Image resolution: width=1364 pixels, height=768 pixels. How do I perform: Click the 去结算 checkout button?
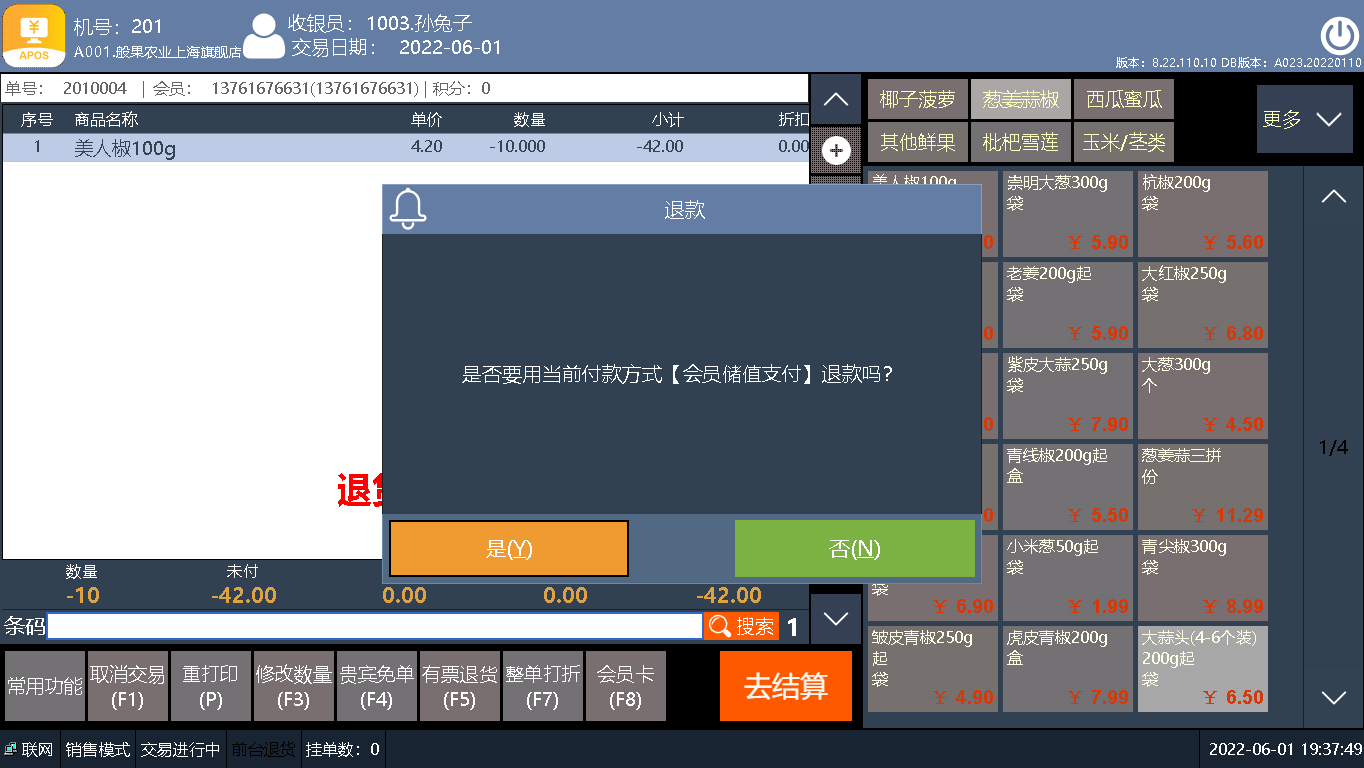[786, 686]
